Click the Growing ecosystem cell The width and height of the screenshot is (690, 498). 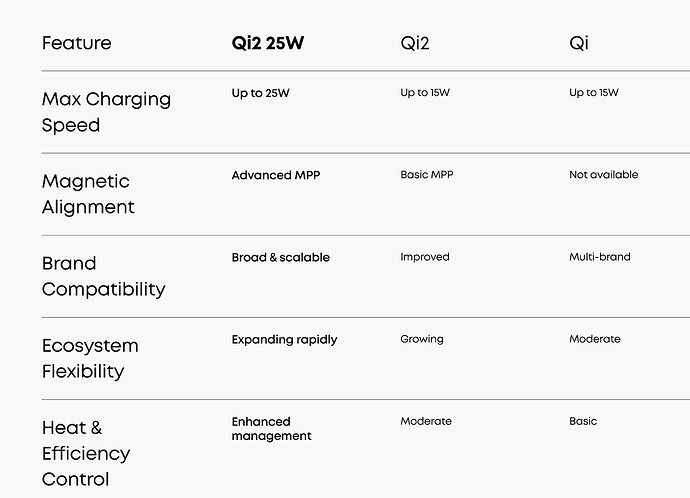click(x=421, y=339)
